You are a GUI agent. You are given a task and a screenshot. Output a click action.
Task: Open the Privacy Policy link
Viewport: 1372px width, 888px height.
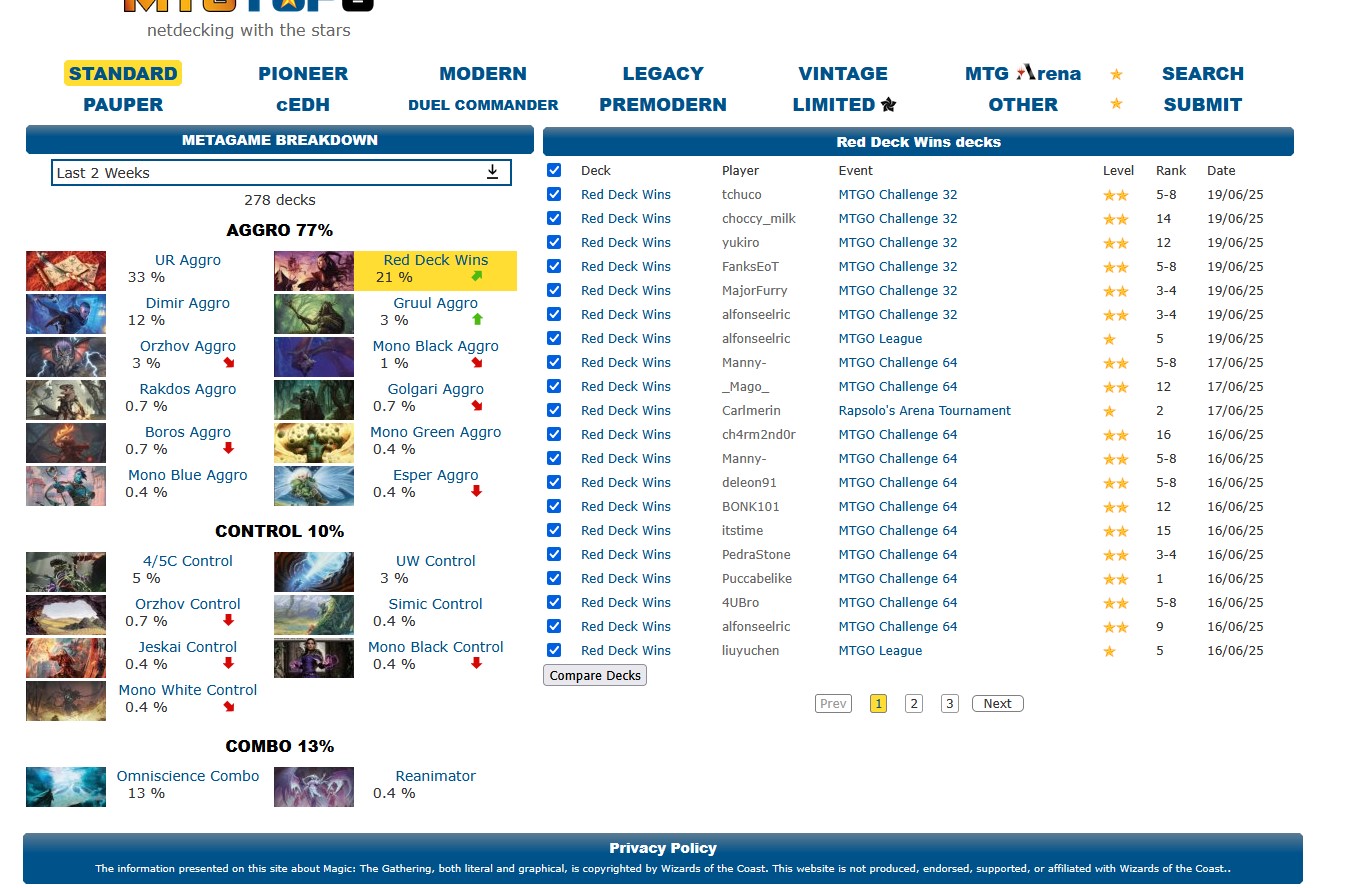point(663,848)
